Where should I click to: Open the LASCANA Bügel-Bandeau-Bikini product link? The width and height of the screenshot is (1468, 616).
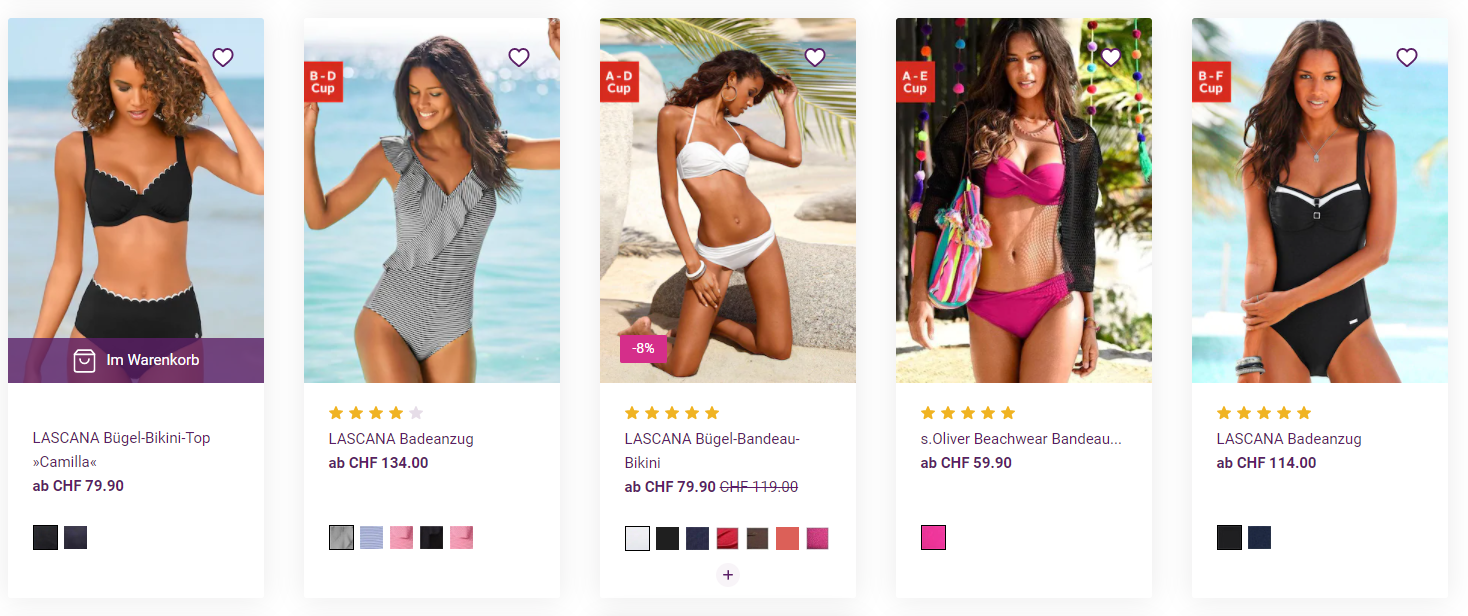click(x=712, y=451)
